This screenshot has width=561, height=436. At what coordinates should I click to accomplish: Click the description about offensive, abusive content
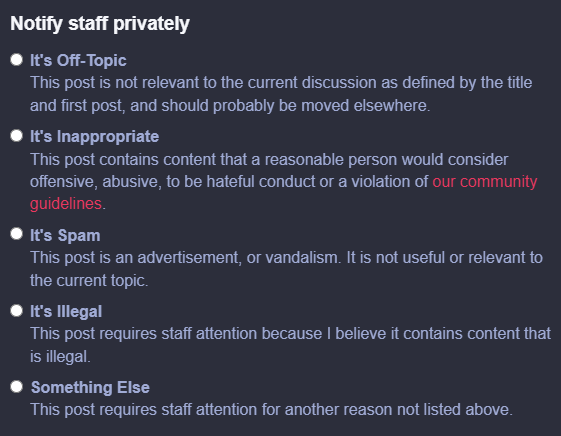(x=283, y=182)
